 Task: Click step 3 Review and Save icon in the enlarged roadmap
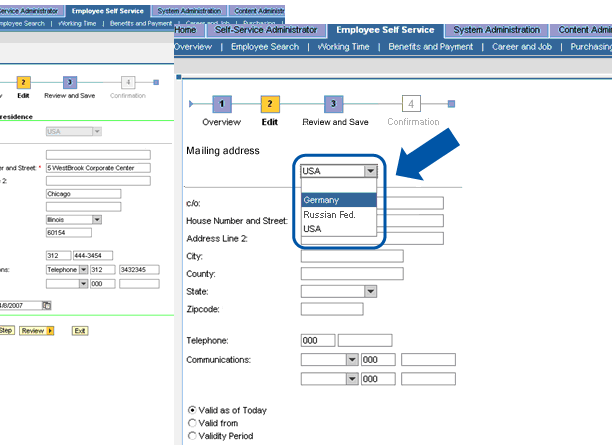[x=331, y=103]
